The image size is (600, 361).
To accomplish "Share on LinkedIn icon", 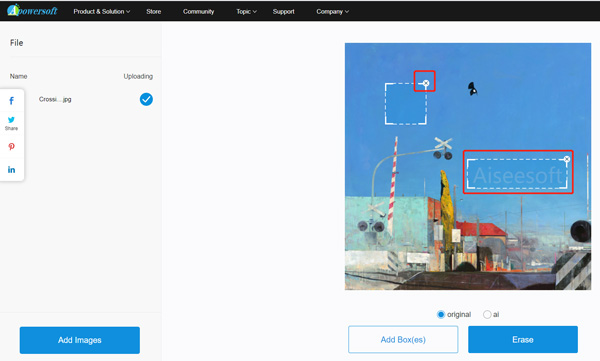I will click(x=11, y=170).
